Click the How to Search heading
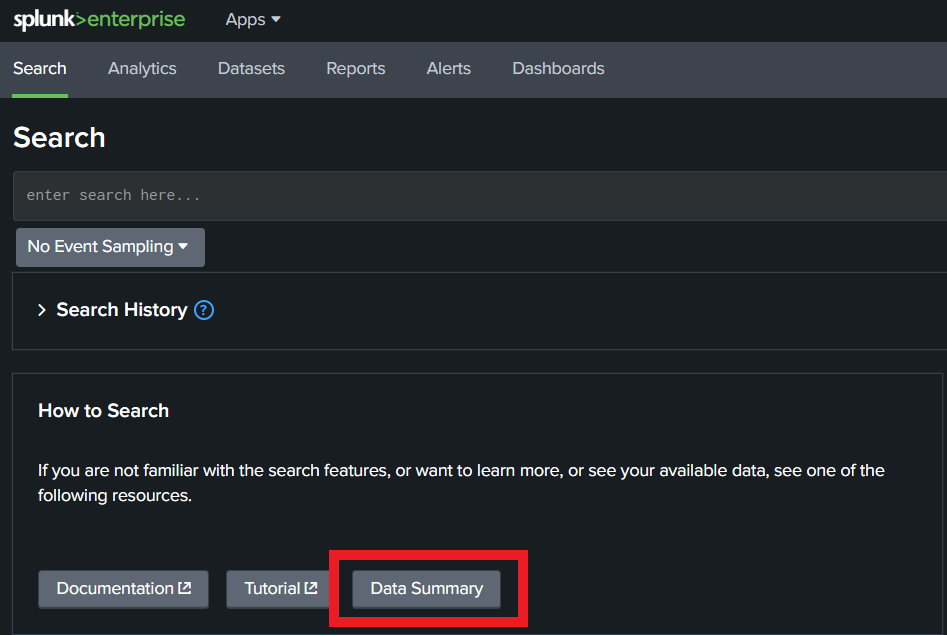 tap(103, 411)
